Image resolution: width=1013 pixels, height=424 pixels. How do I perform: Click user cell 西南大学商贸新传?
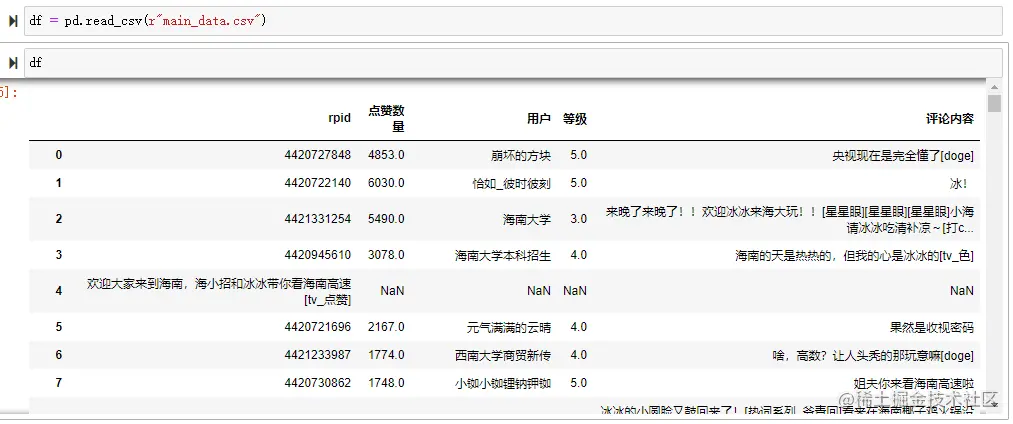coord(503,355)
